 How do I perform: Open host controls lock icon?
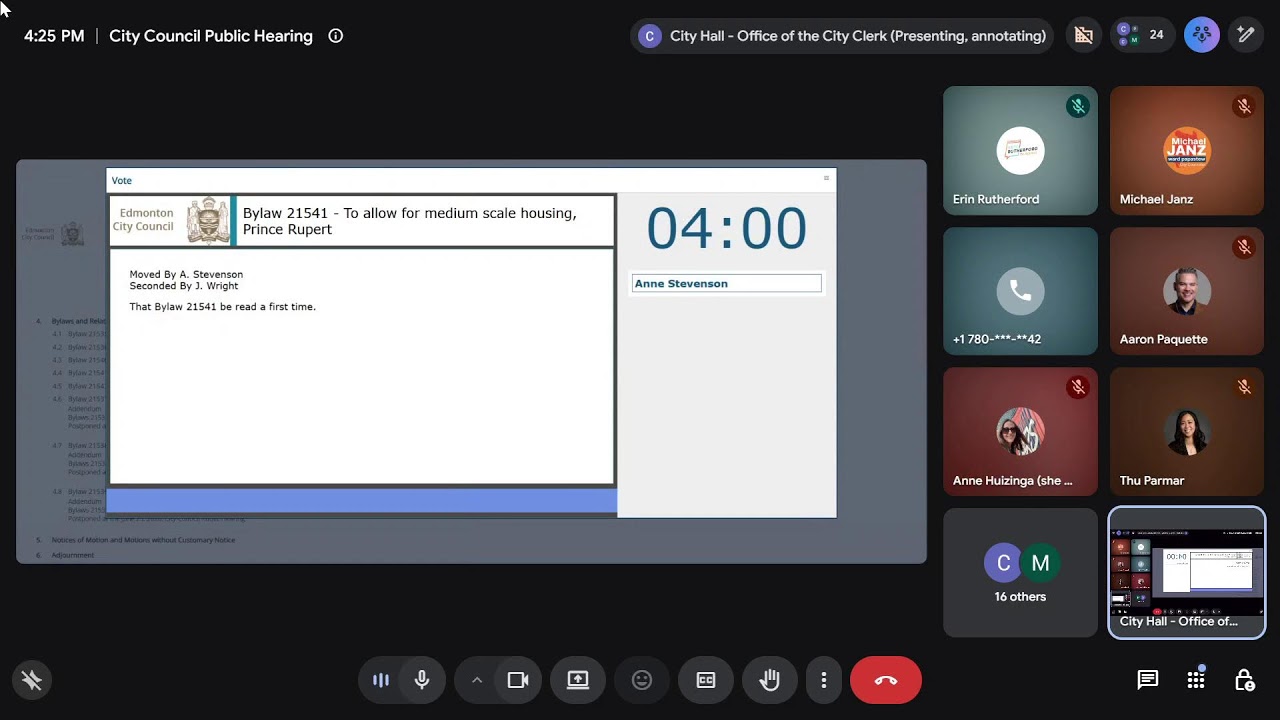tap(1244, 681)
